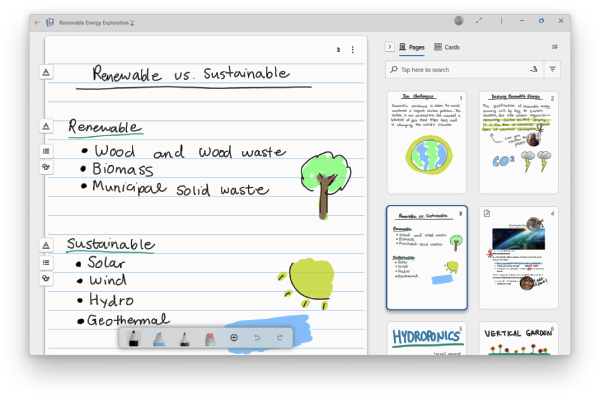Open the view settings icon above search
Image resolution: width=600 pixels, height=399 pixels.
click(555, 47)
